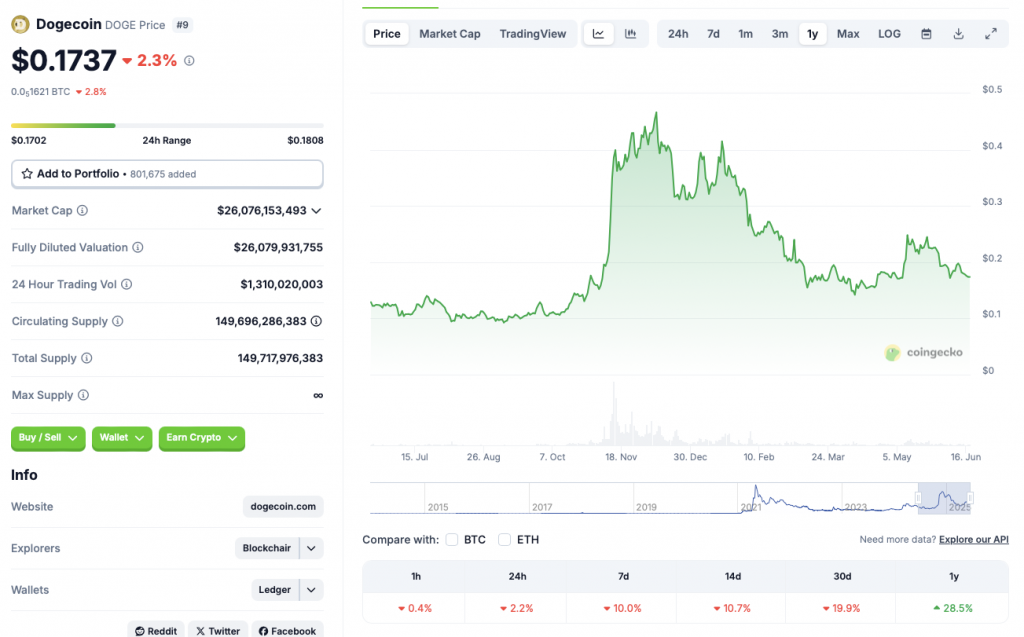Open the calendar date range picker

pyautogui.click(x=926, y=34)
